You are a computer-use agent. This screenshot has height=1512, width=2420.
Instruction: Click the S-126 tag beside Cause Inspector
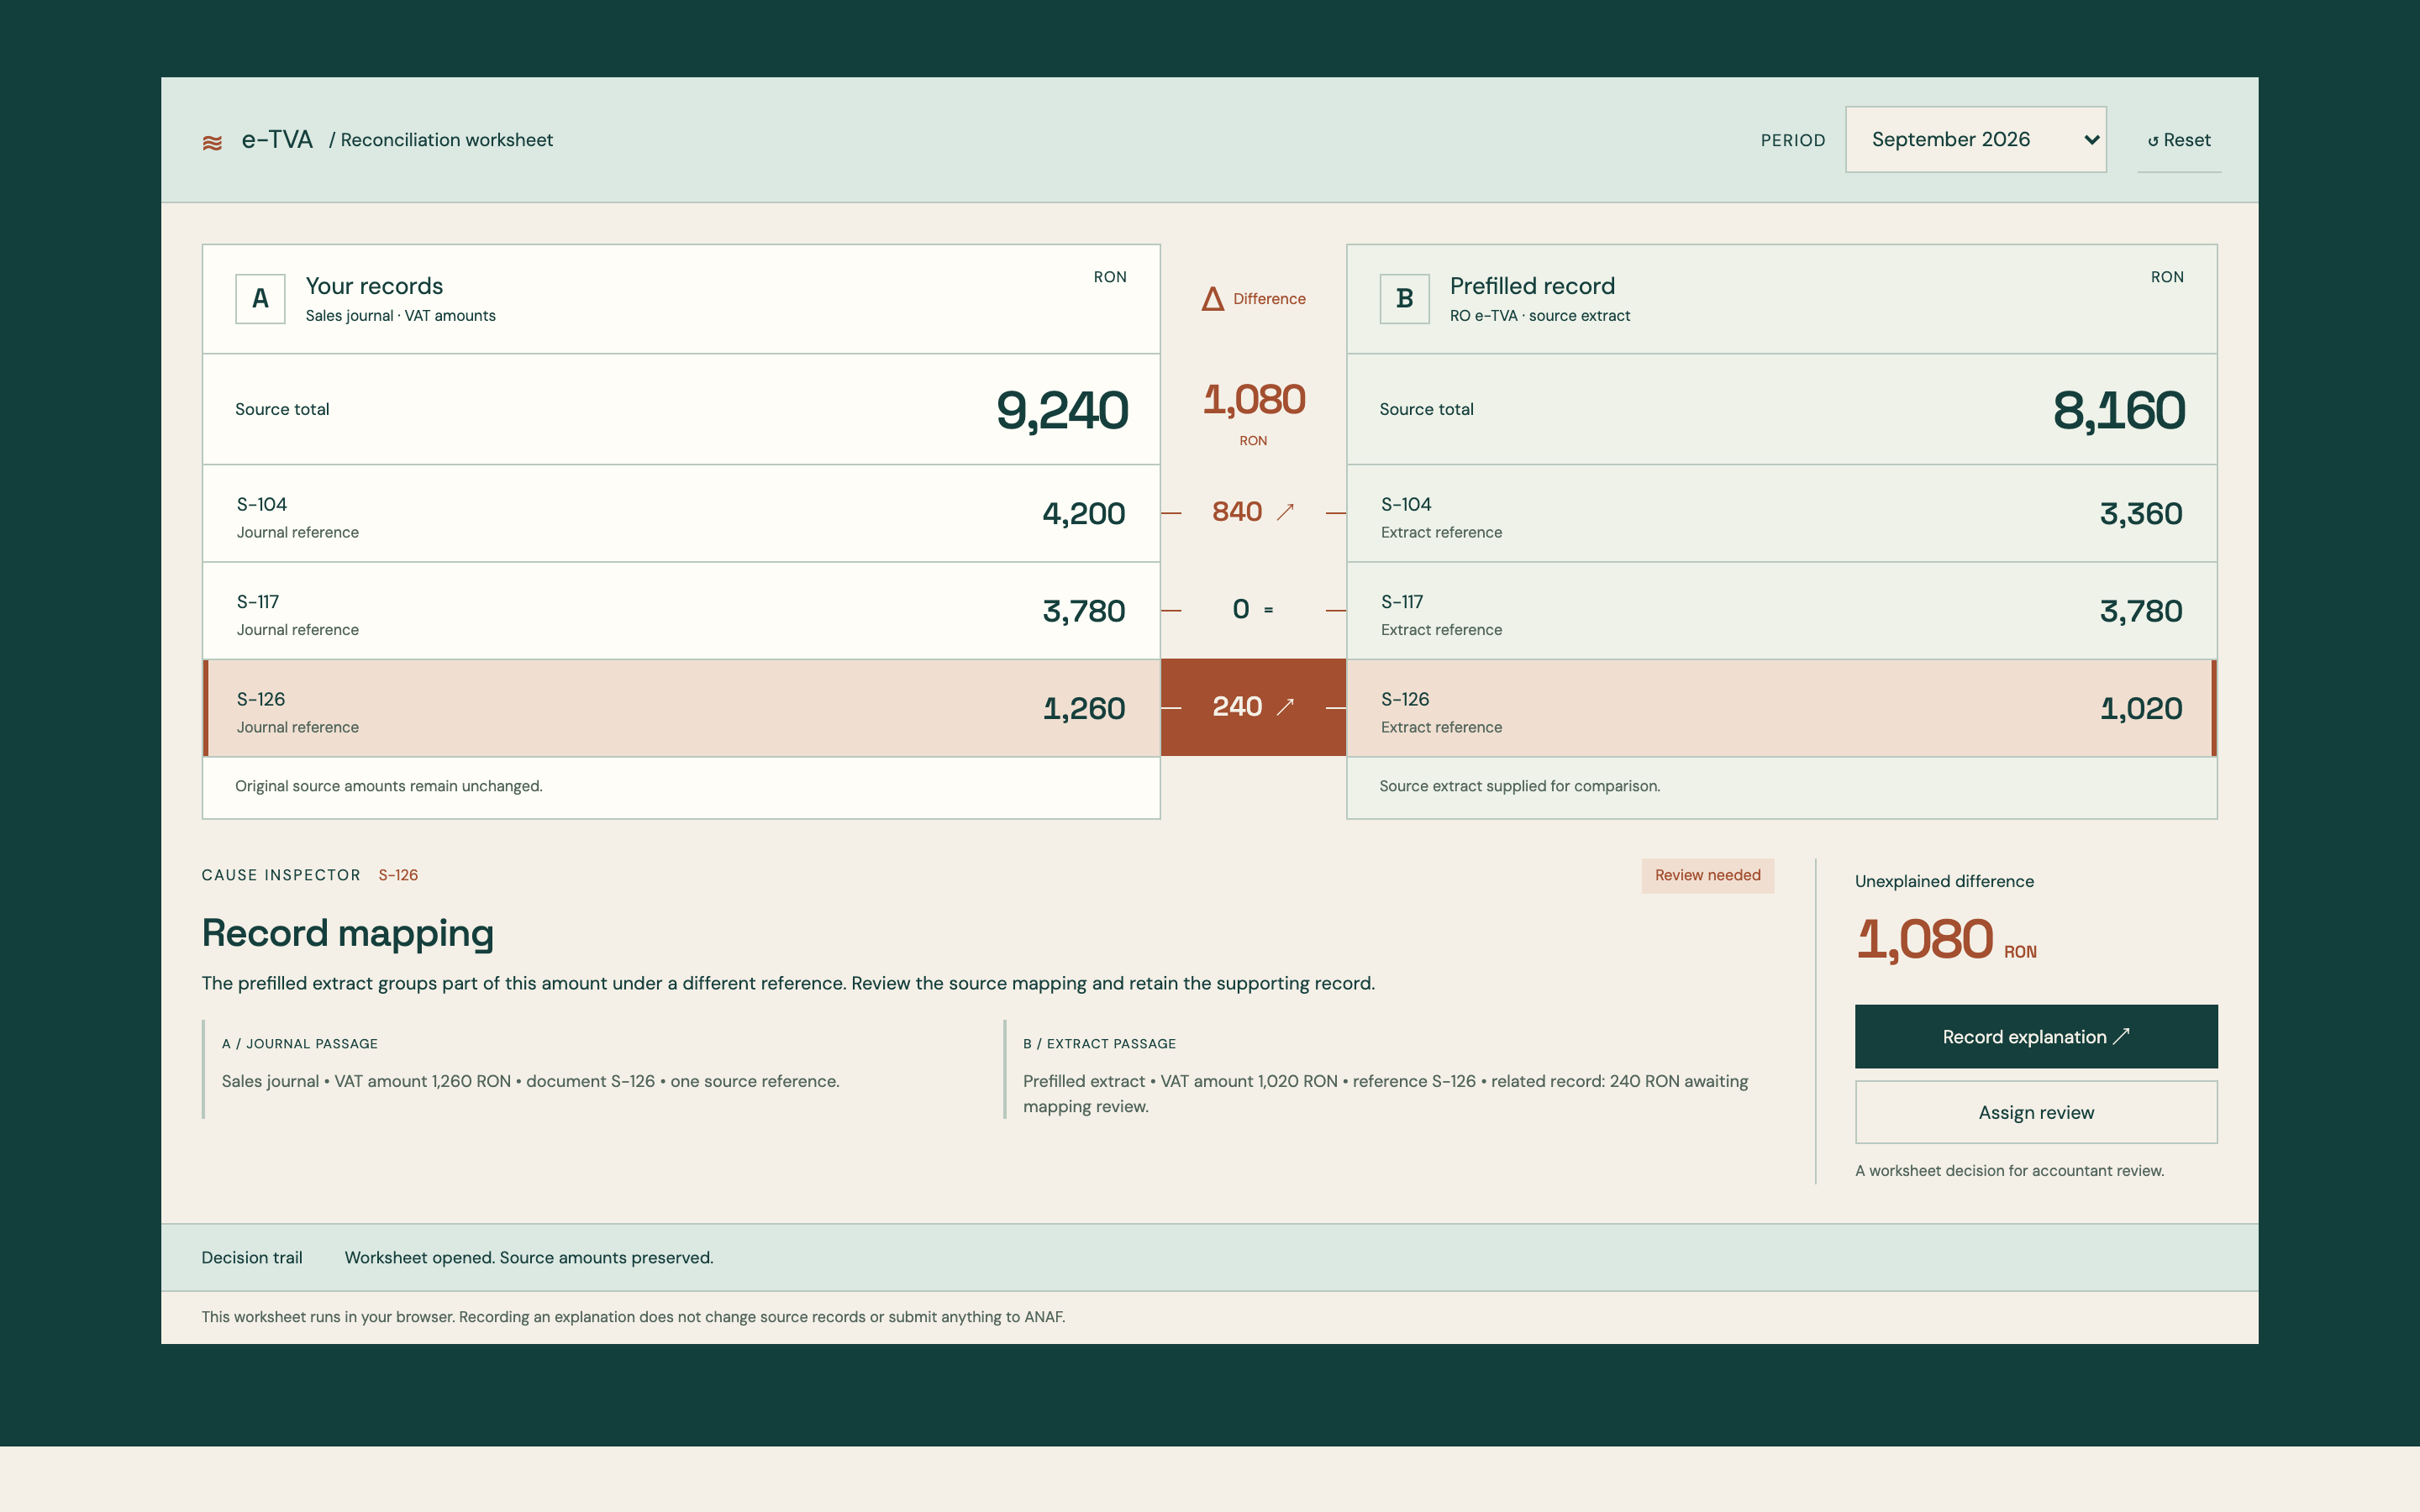tap(398, 875)
